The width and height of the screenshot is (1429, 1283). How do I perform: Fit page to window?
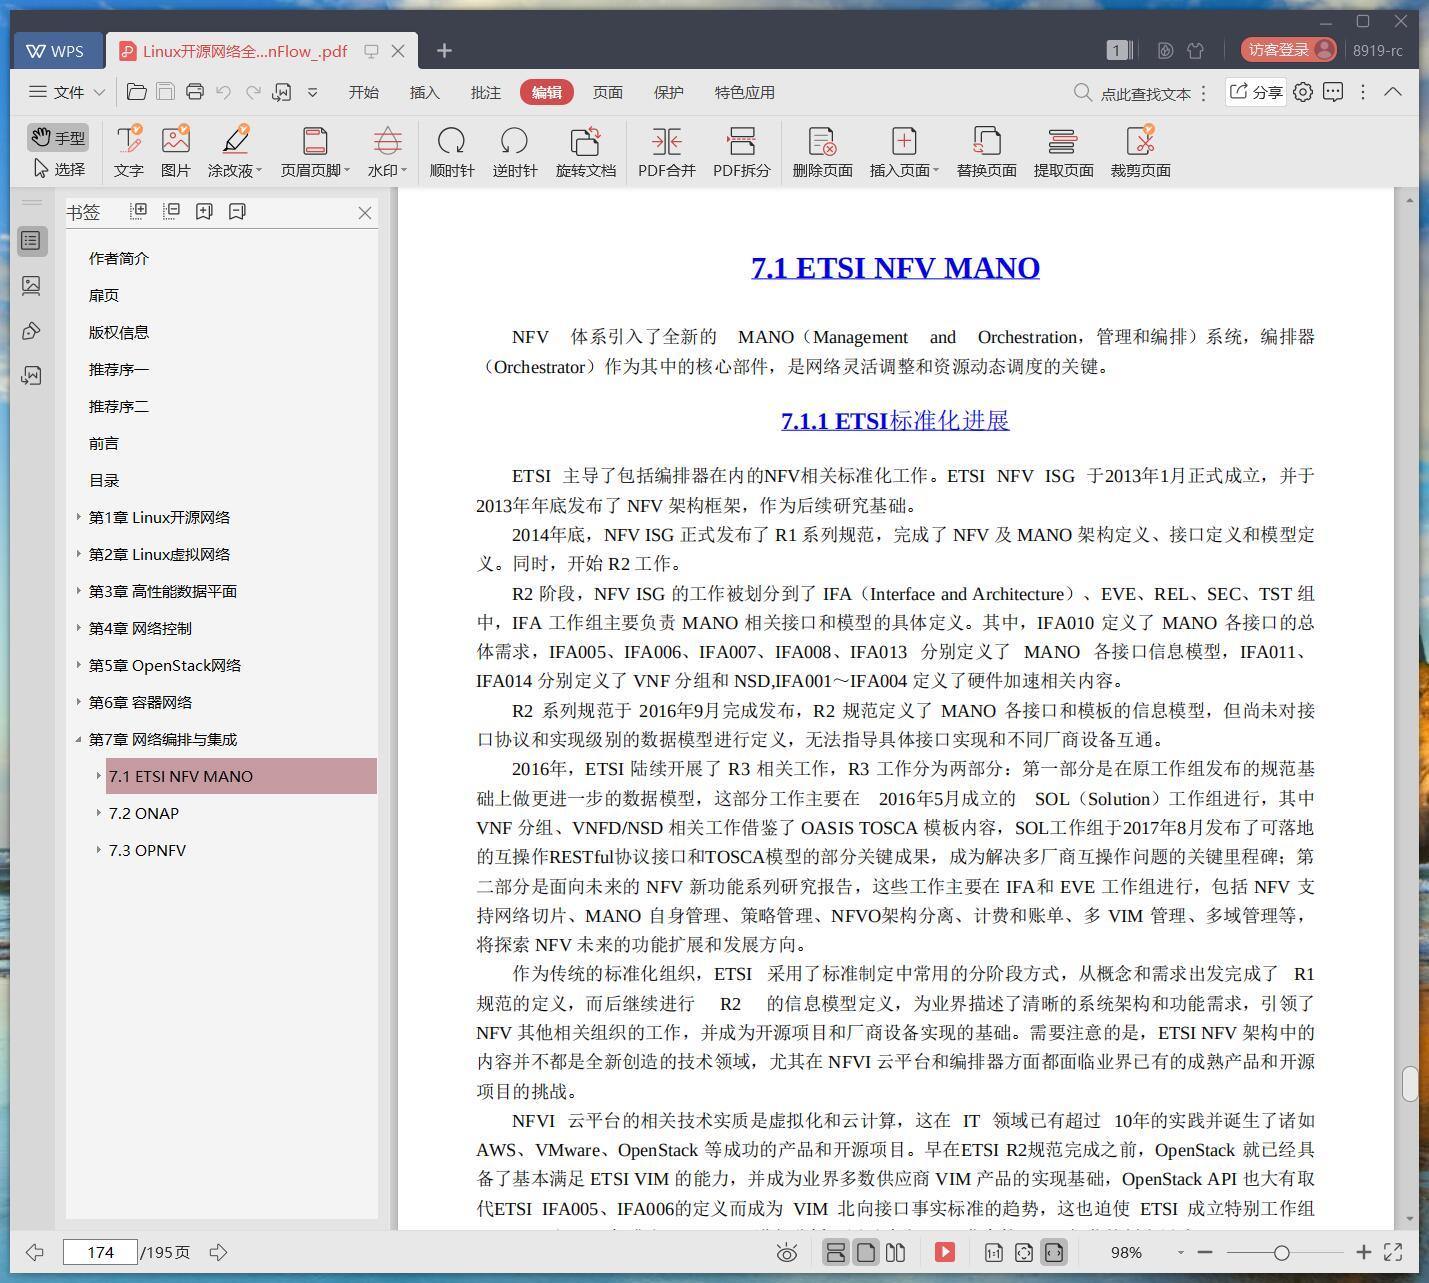(x=1023, y=1252)
